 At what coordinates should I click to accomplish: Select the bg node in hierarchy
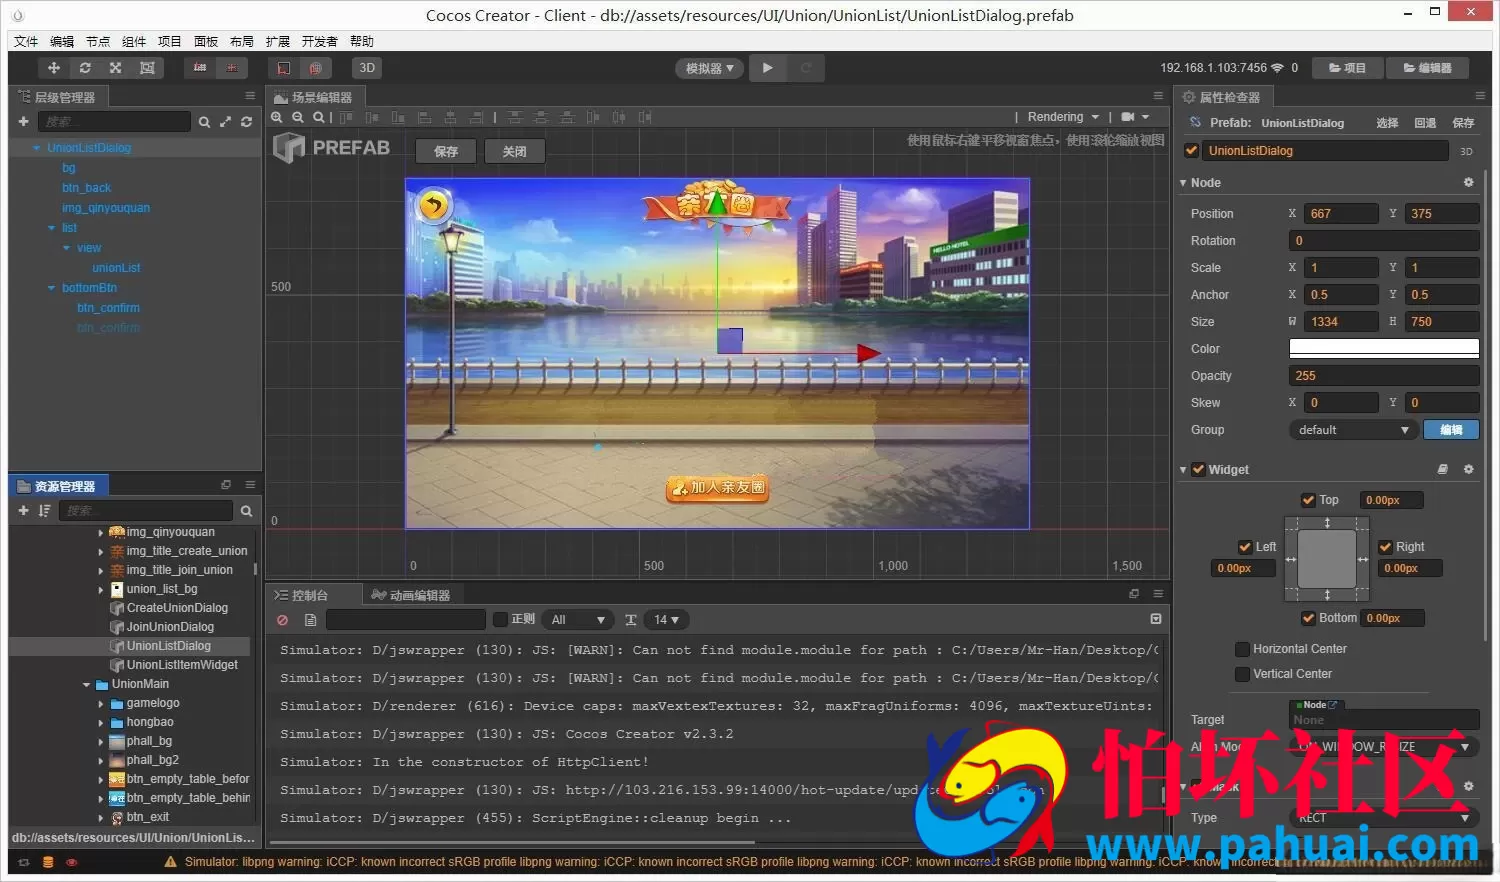click(x=69, y=168)
